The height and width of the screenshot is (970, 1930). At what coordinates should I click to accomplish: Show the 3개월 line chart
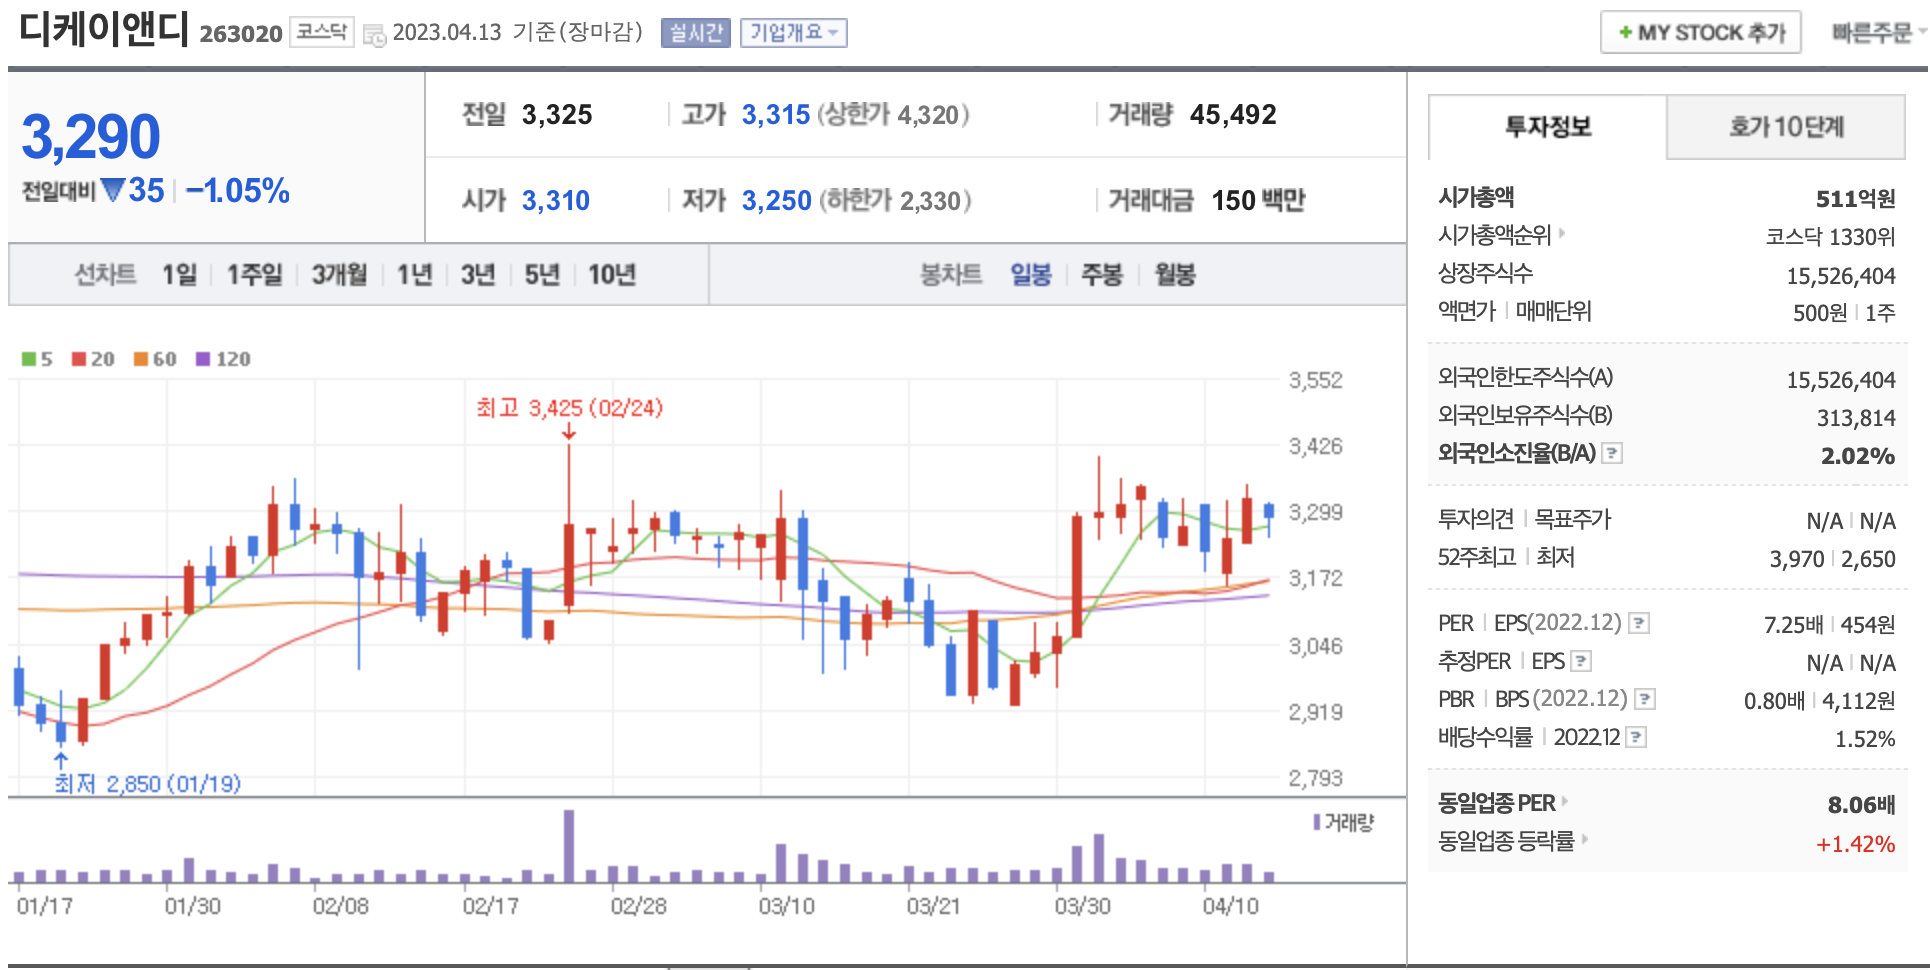tap(339, 274)
